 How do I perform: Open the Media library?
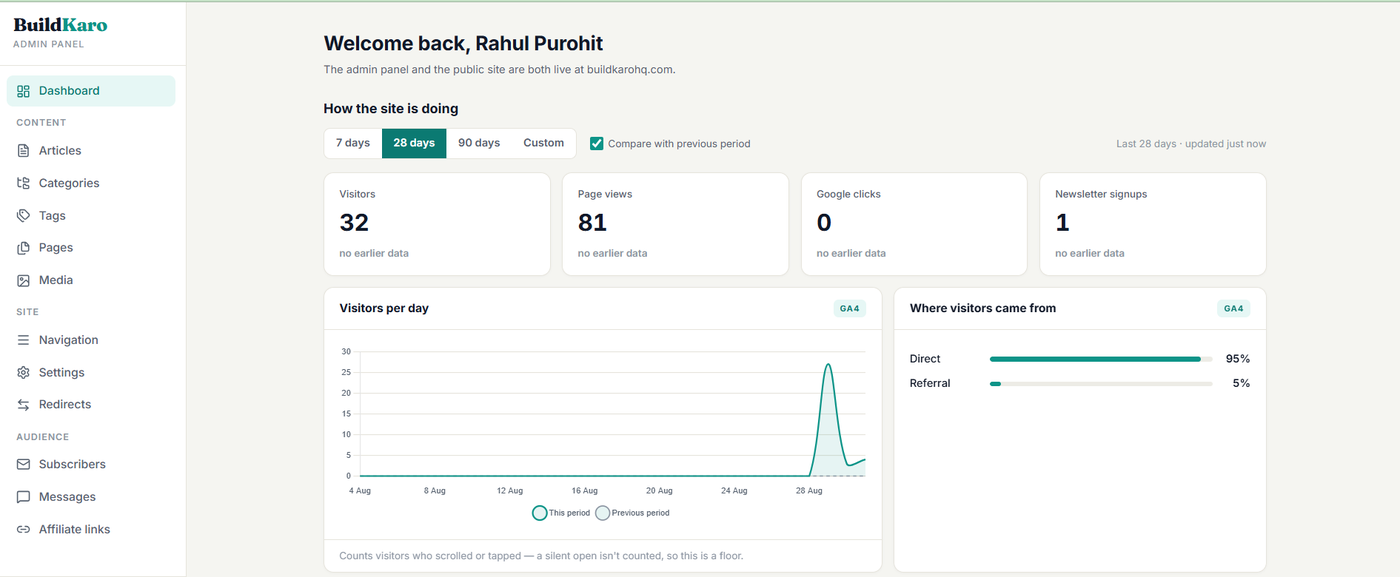pyautogui.click(x=91, y=281)
